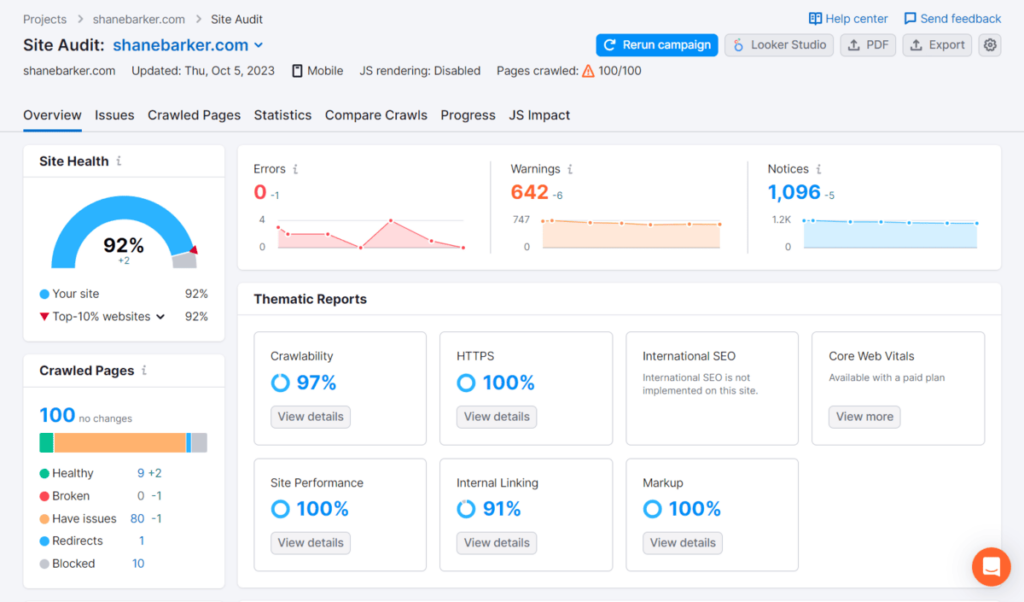1024x602 pixels.
Task: Click the Internal Linking score ring icon
Action: (466, 509)
